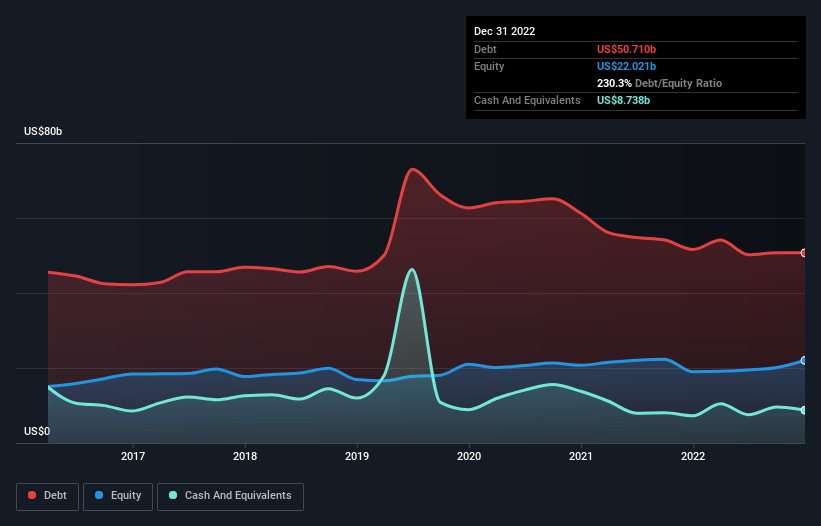Click the red Debt legend dot
Screen dimensions: 821x526
(x=32, y=495)
